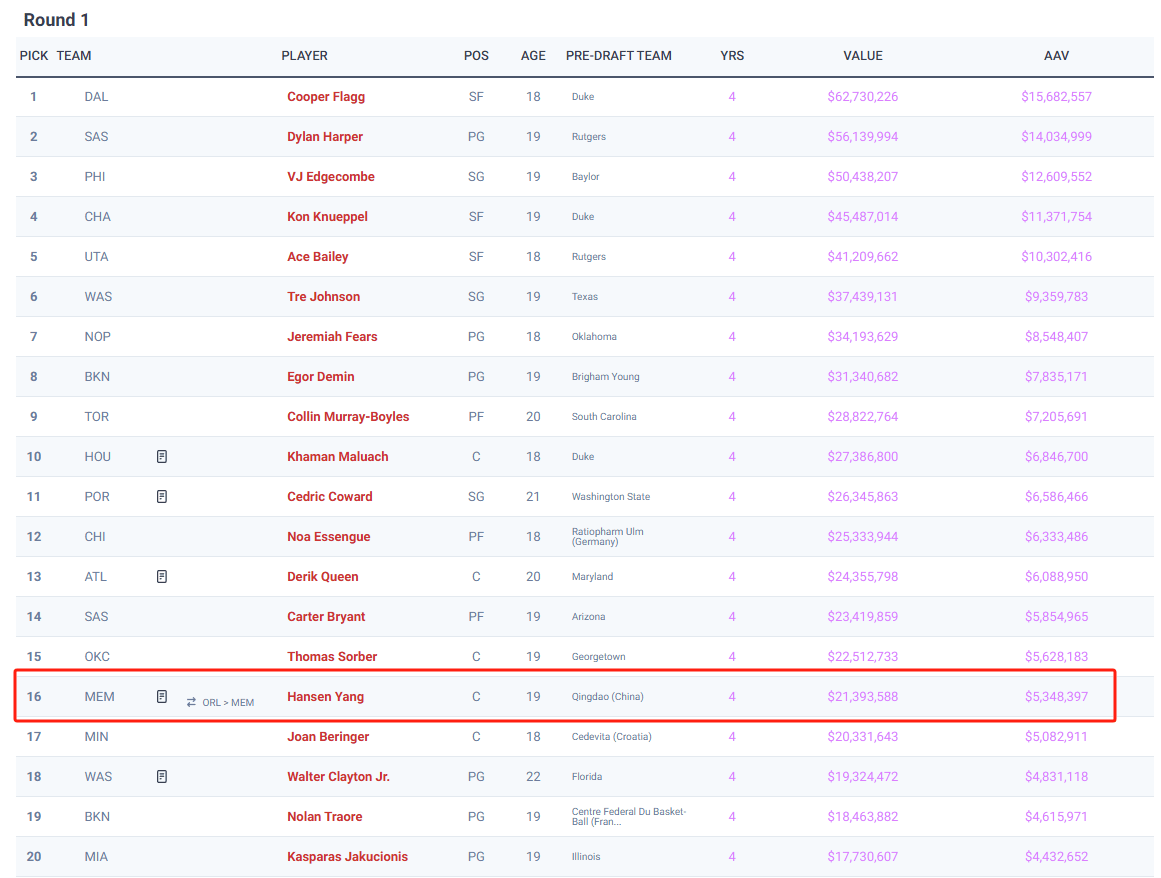The image size is (1161, 878).
Task: Click the $4,432,652 AAV cell
Action: (x=1056, y=857)
